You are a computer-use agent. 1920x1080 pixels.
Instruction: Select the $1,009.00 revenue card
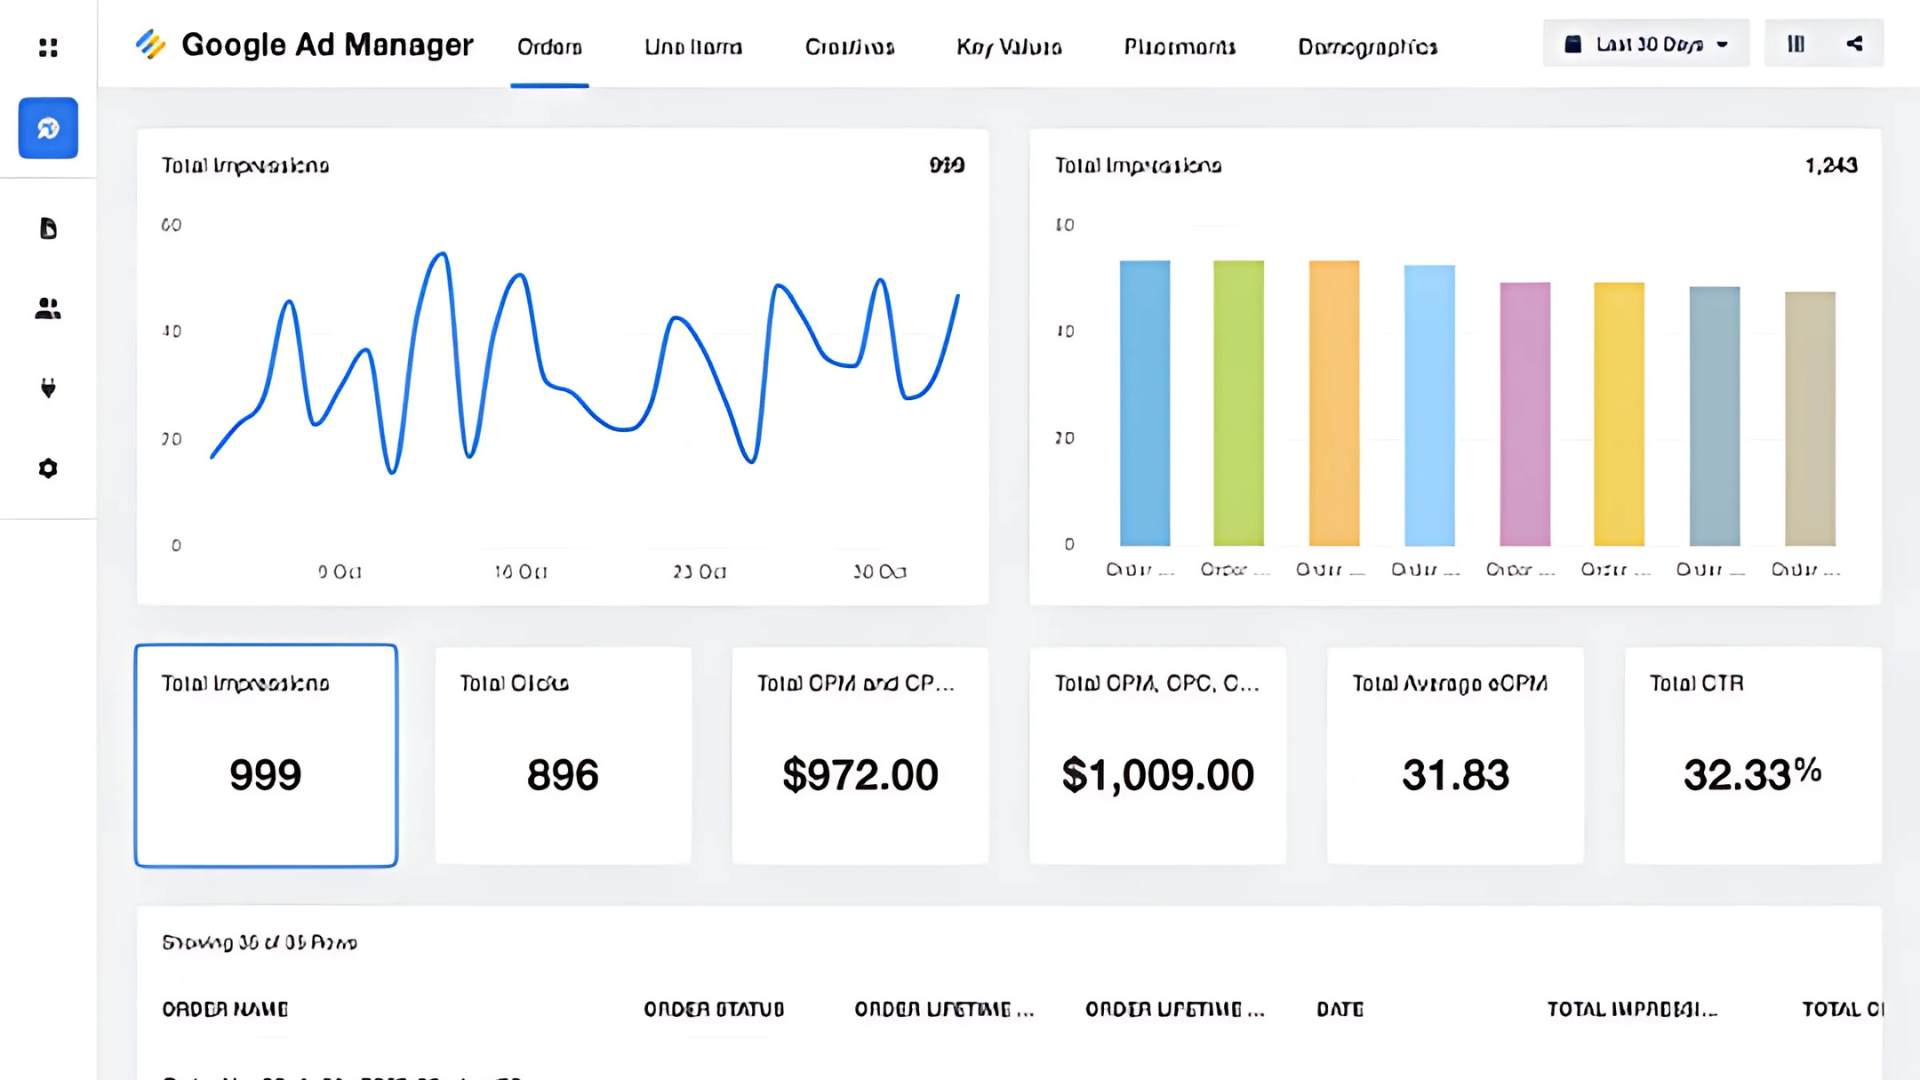click(1158, 756)
